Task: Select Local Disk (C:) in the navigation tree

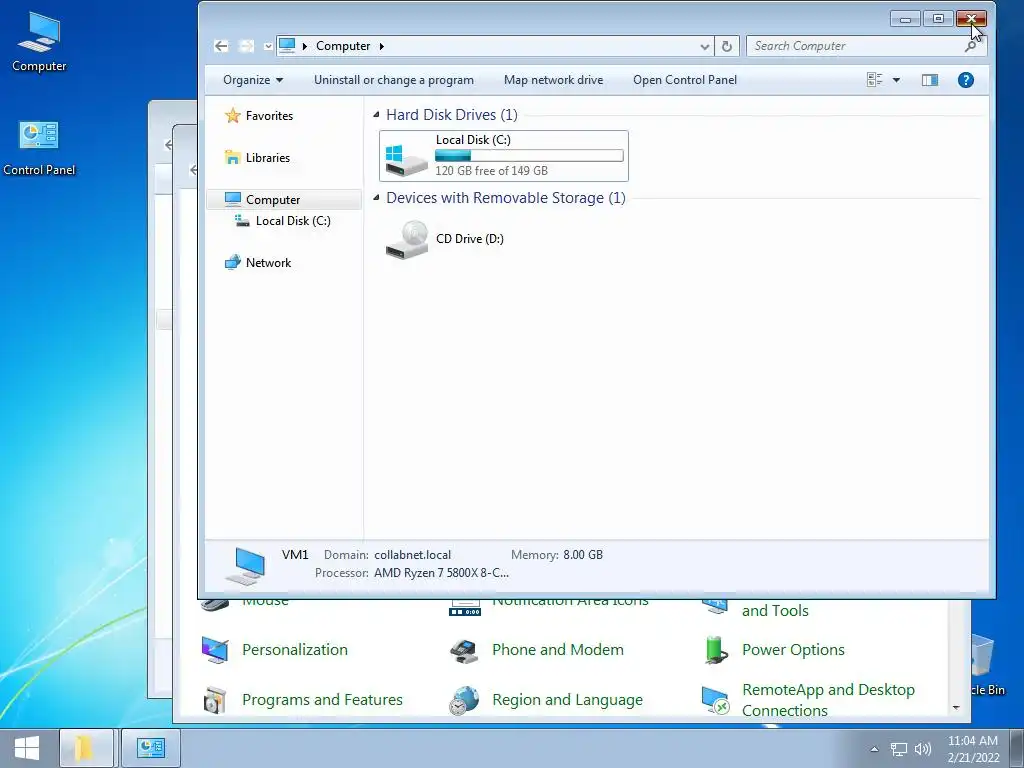Action: coord(293,221)
